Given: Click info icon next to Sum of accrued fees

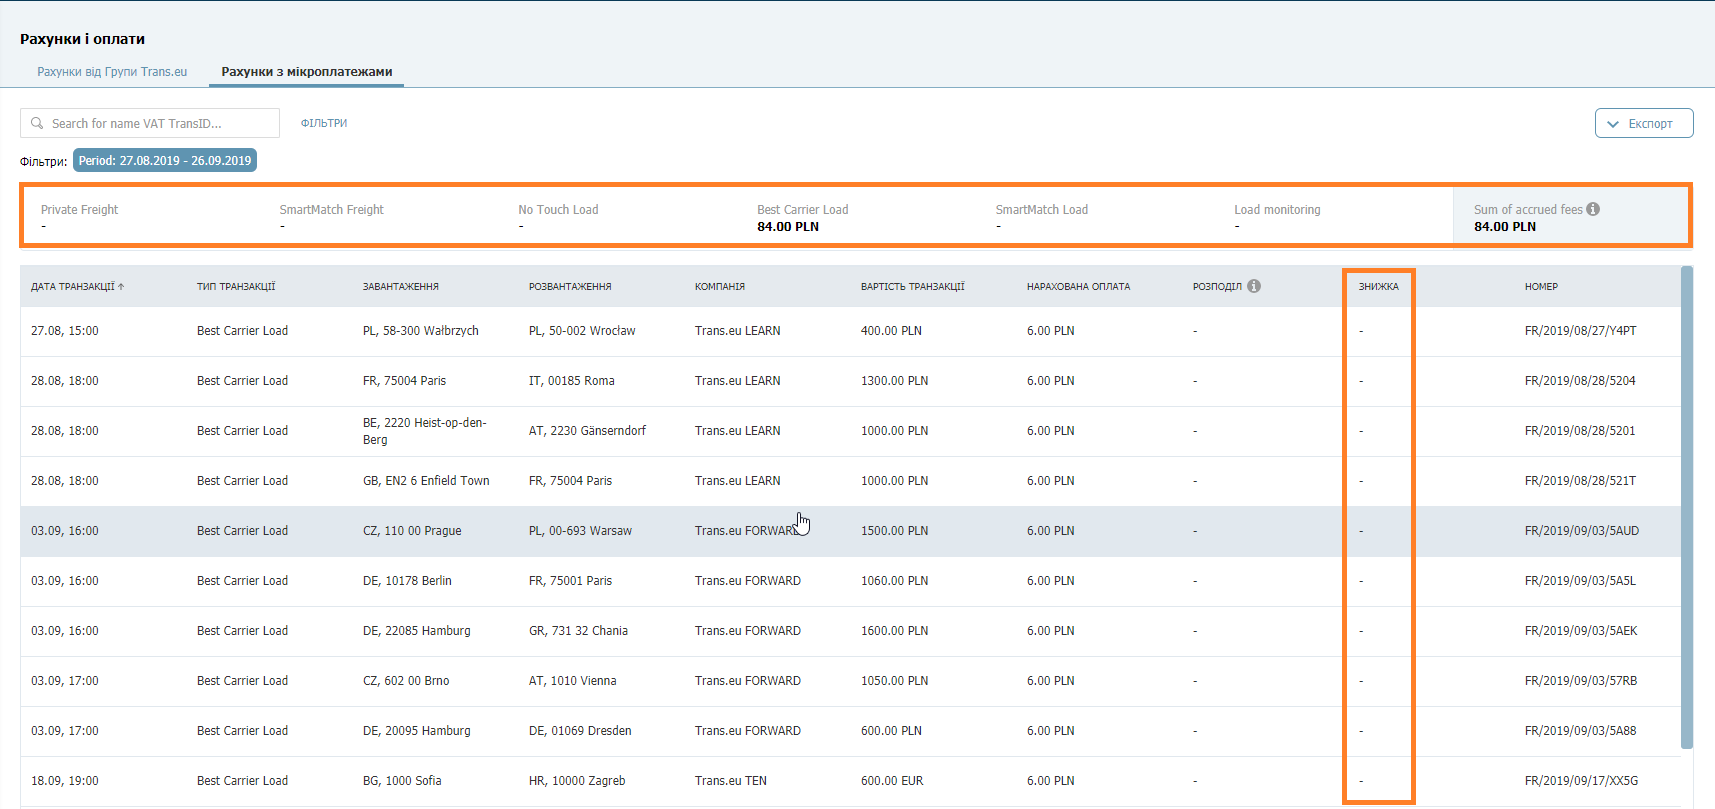Looking at the screenshot, I should coord(1593,209).
